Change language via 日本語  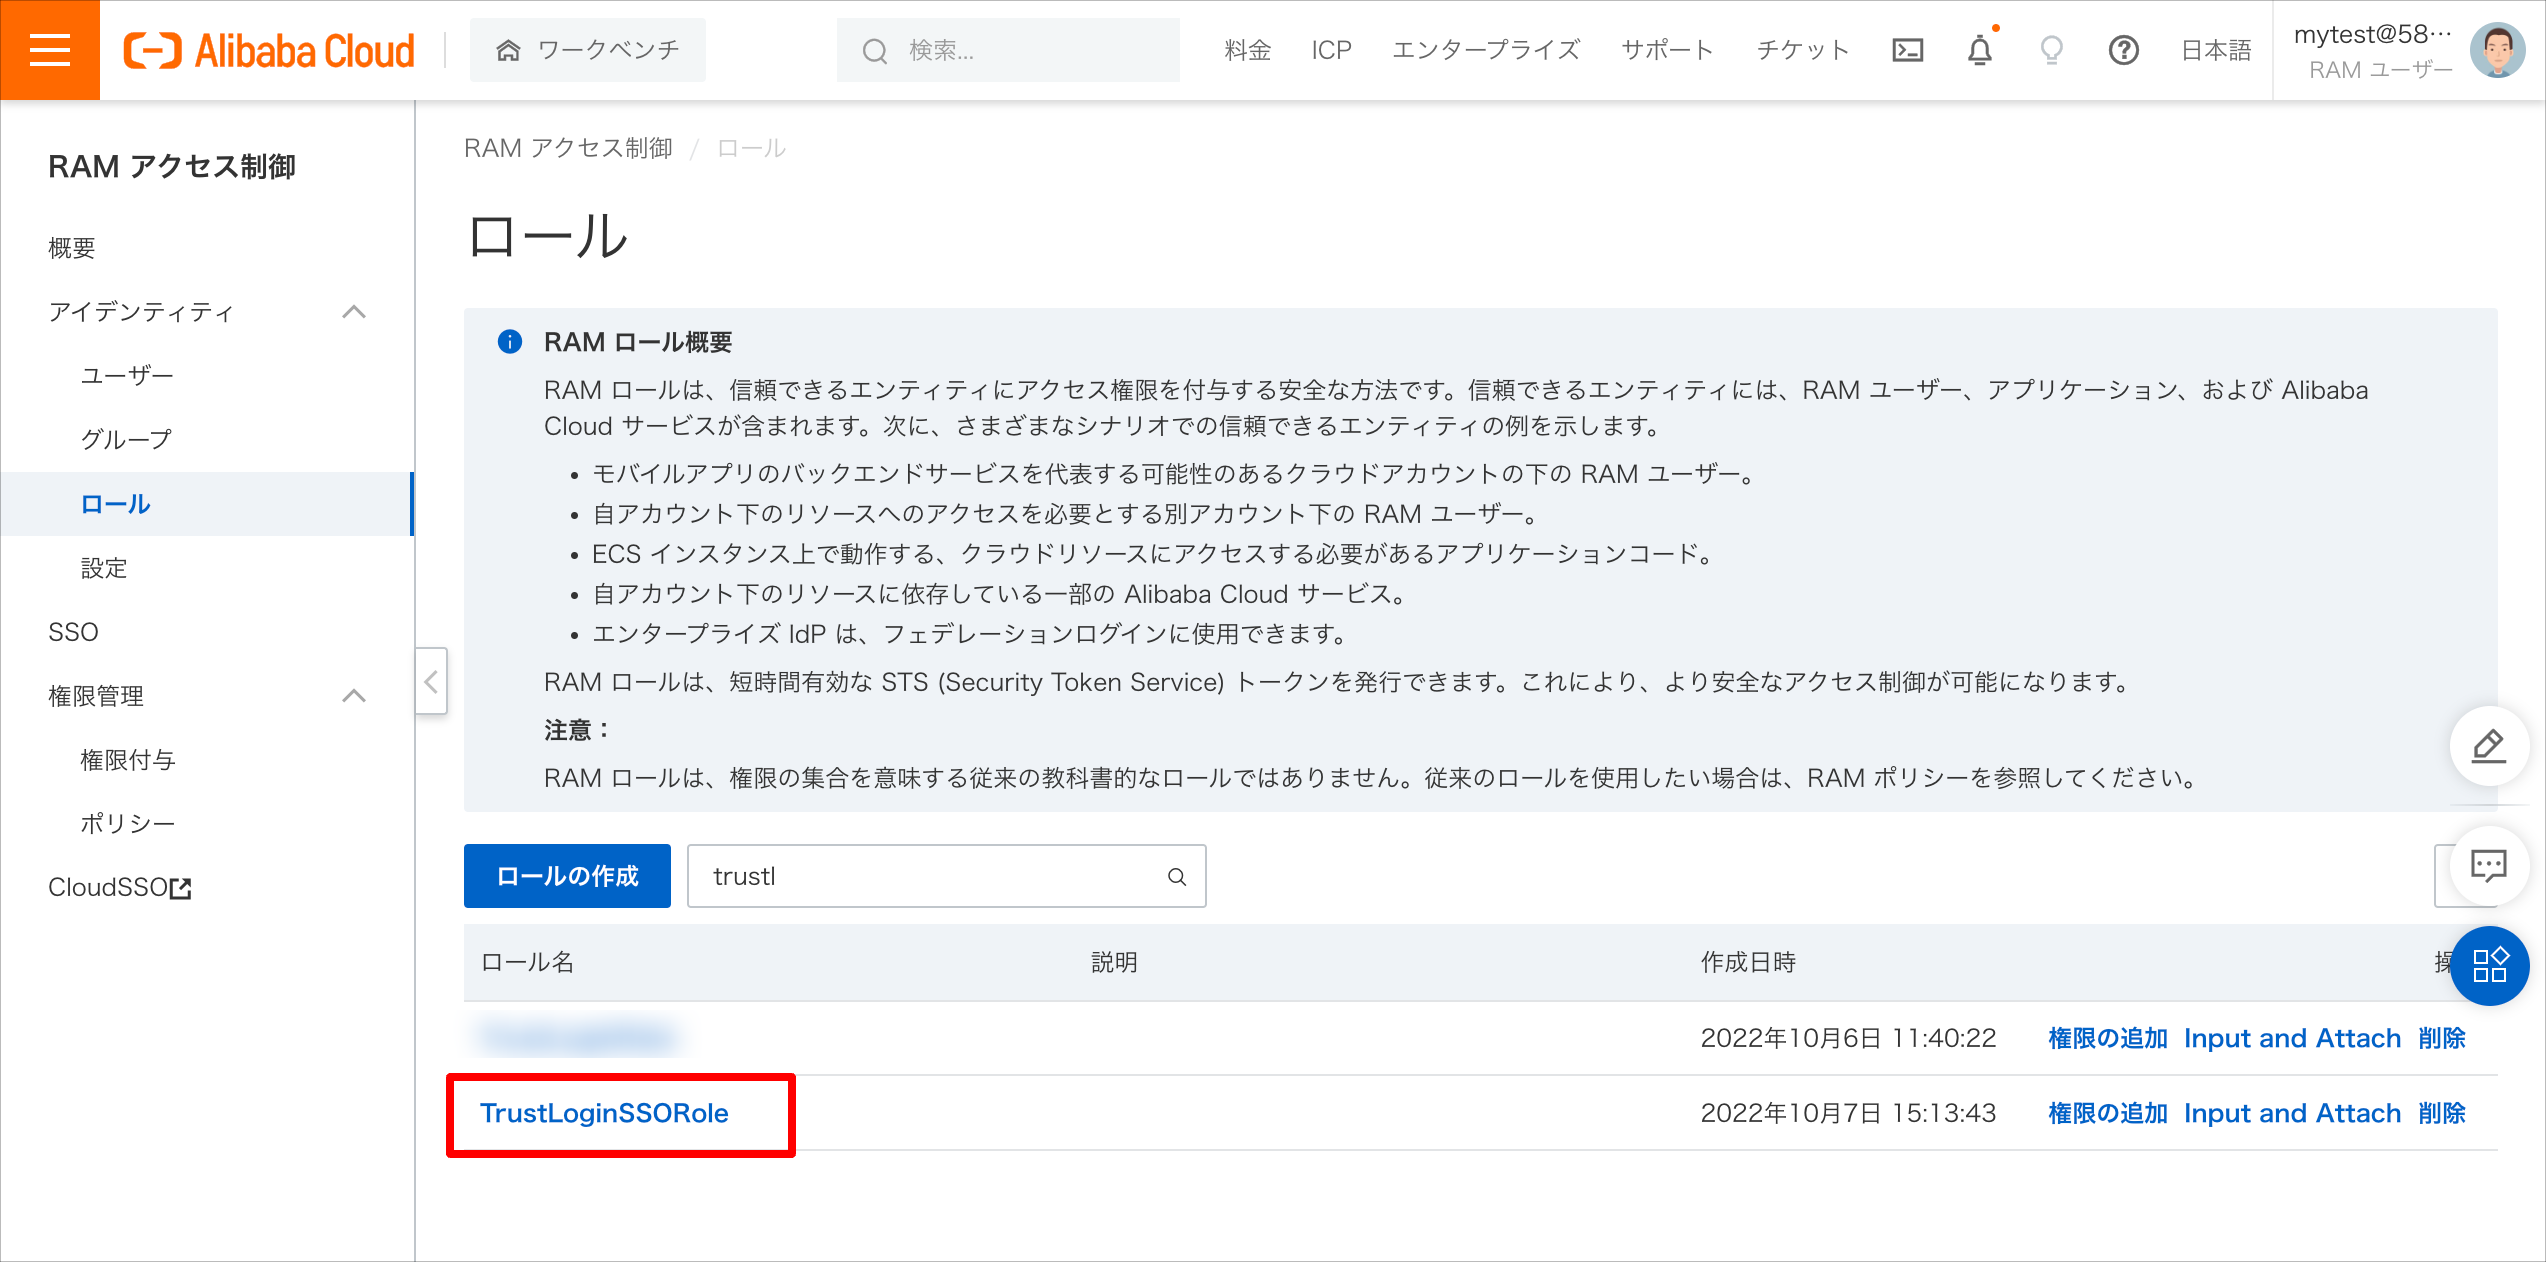click(2216, 50)
